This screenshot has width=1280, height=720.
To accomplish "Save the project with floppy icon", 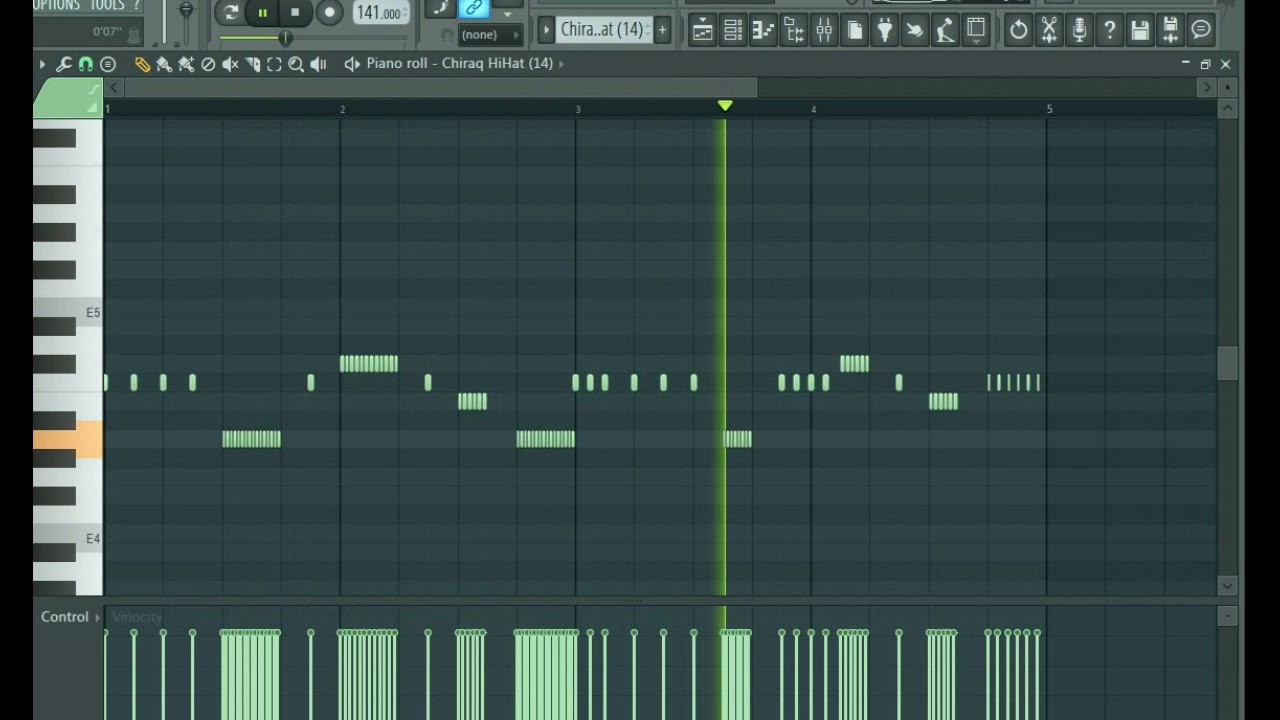I will [x=1140, y=30].
